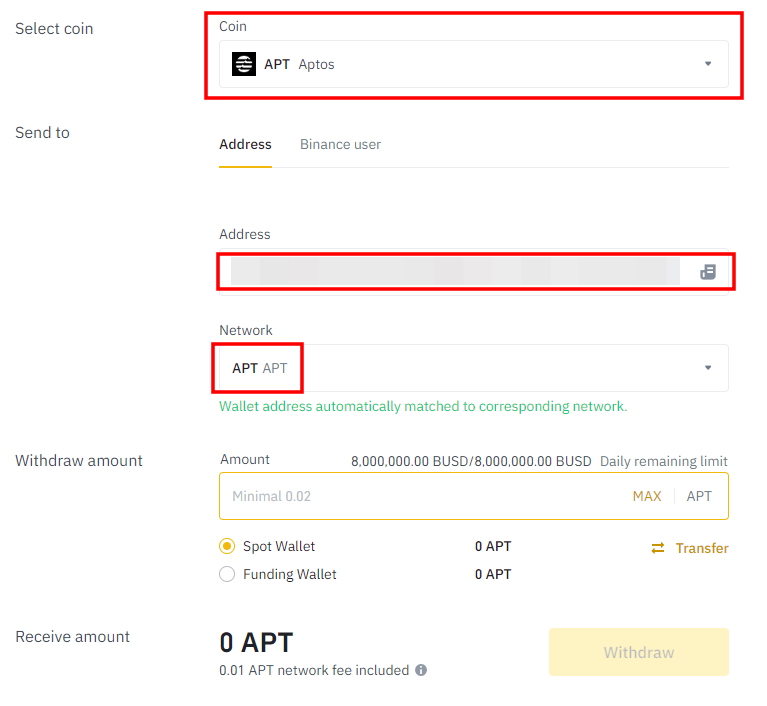The width and height of the screenshot is (767, 706).
Task: Open the APT Aptos coin selector
Action: 474,64
